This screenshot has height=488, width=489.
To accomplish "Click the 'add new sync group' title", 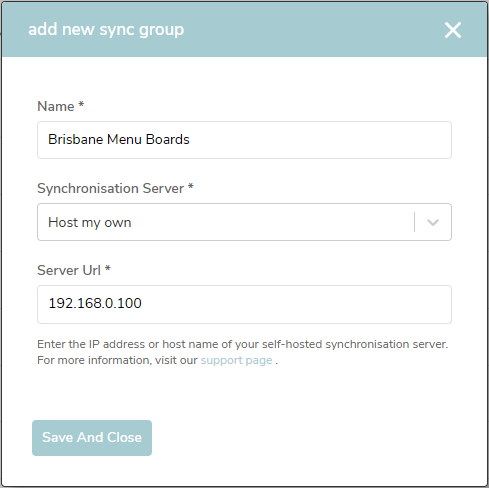I will click(x=106, y=30).
